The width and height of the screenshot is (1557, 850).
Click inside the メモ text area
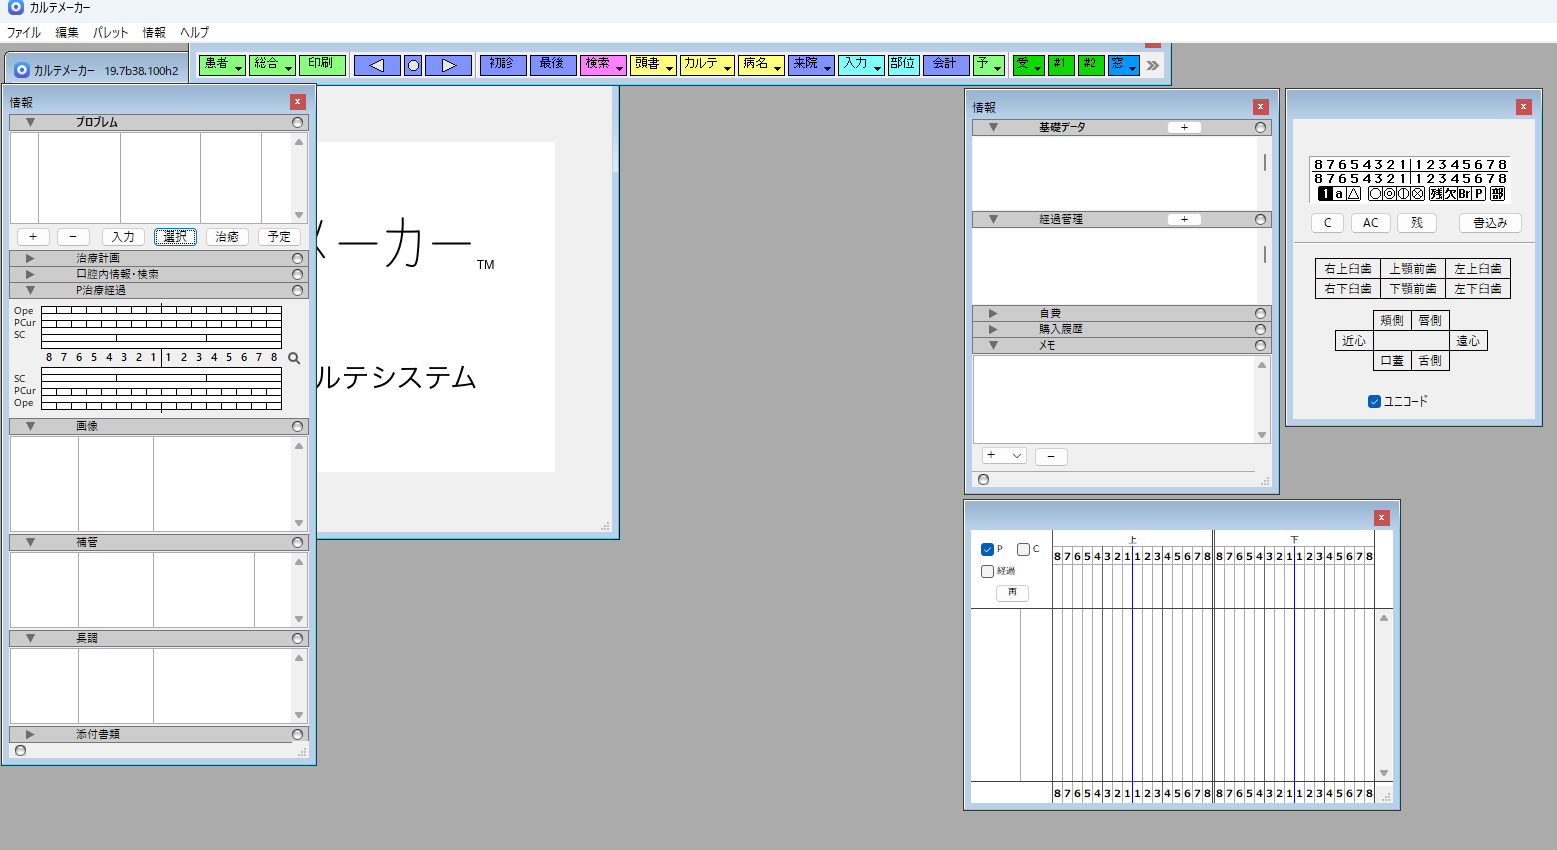point(1113,399)
